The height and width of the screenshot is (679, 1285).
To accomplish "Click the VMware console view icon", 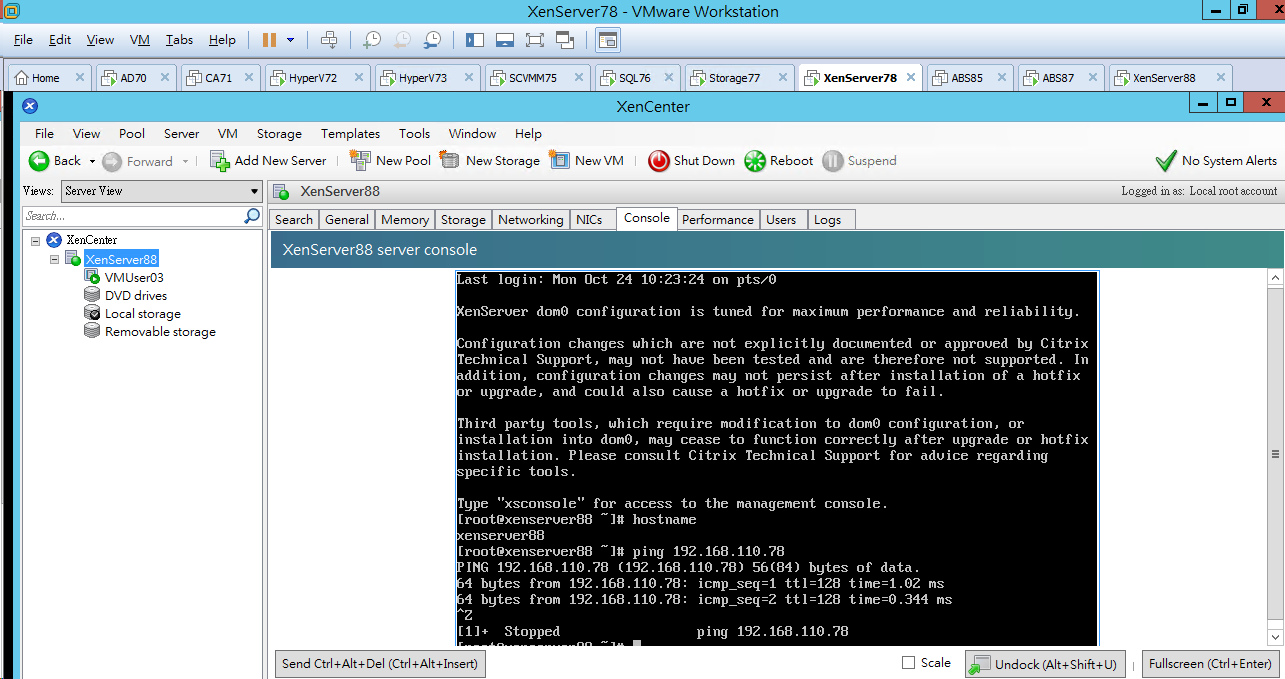I will [x=607, y=40].
